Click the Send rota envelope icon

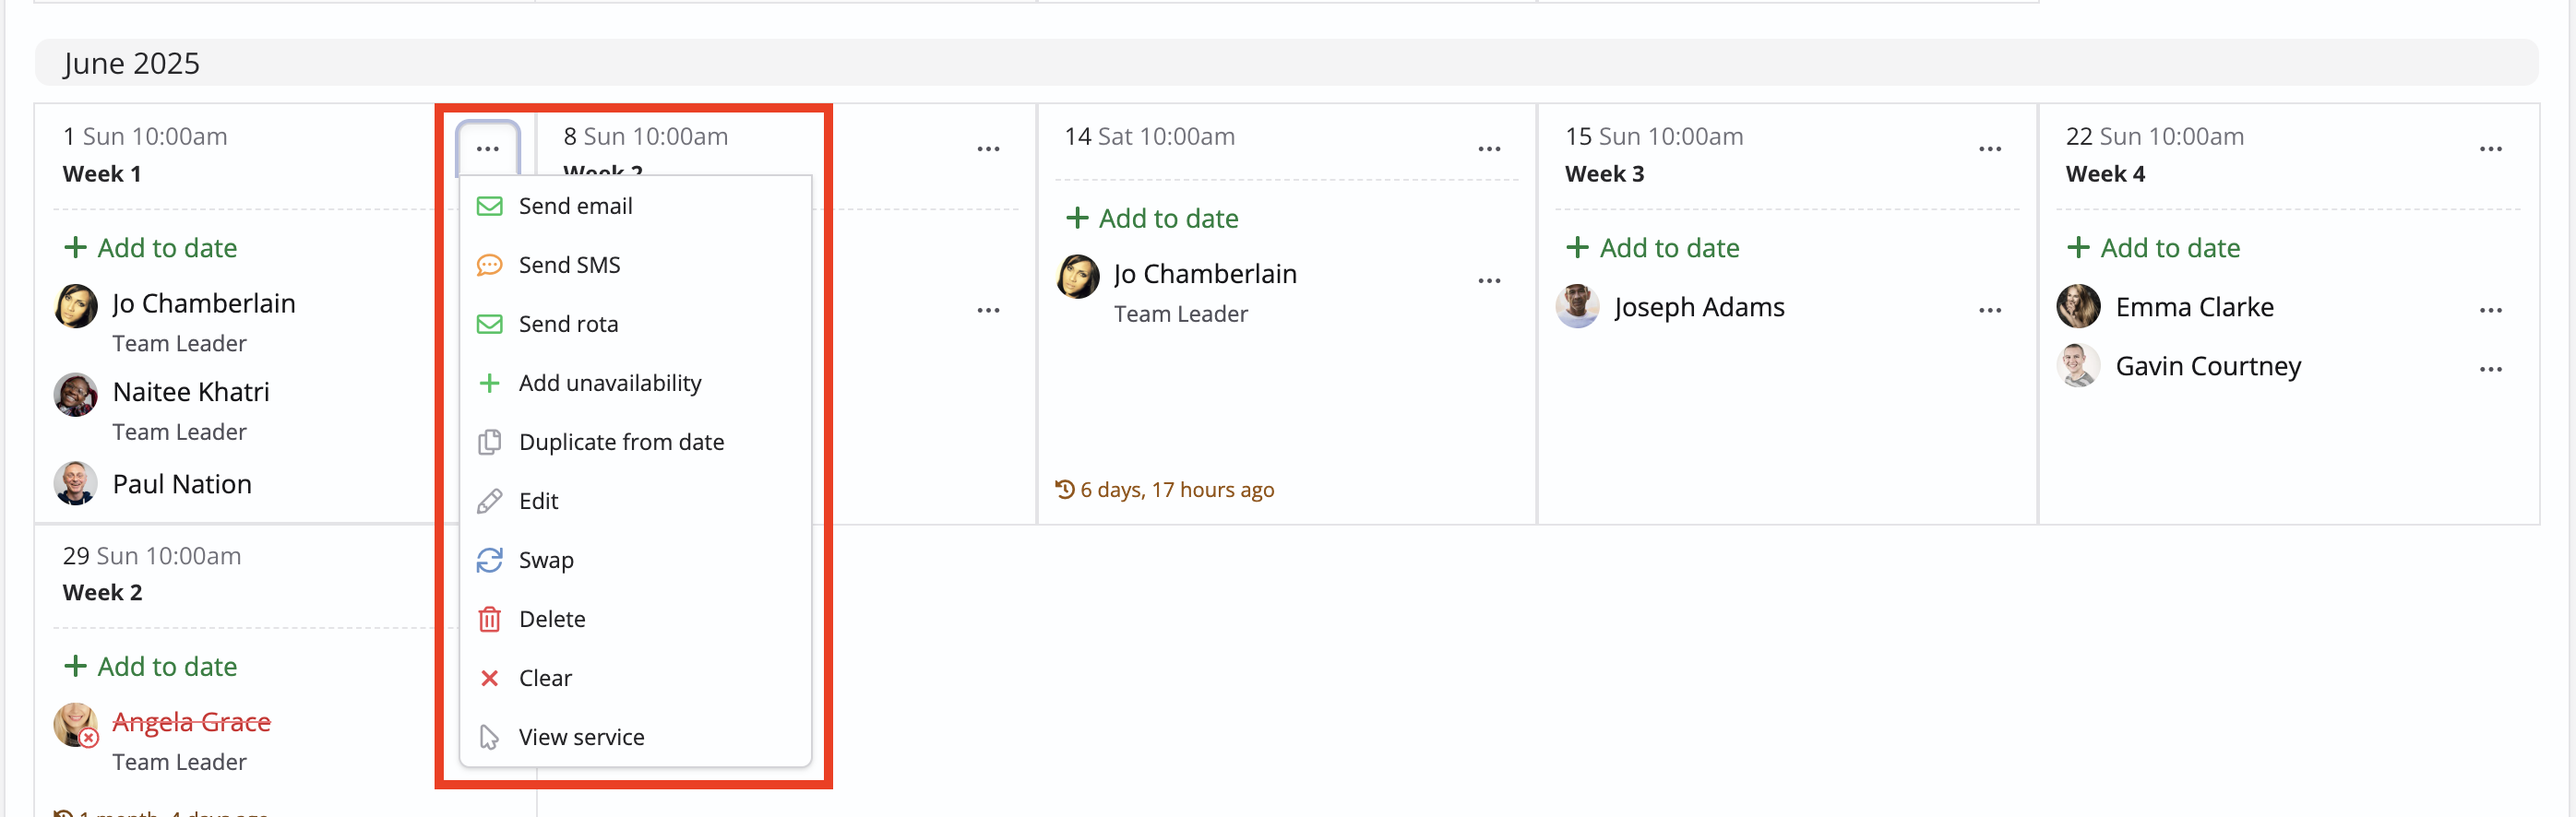tap(489, 324)
